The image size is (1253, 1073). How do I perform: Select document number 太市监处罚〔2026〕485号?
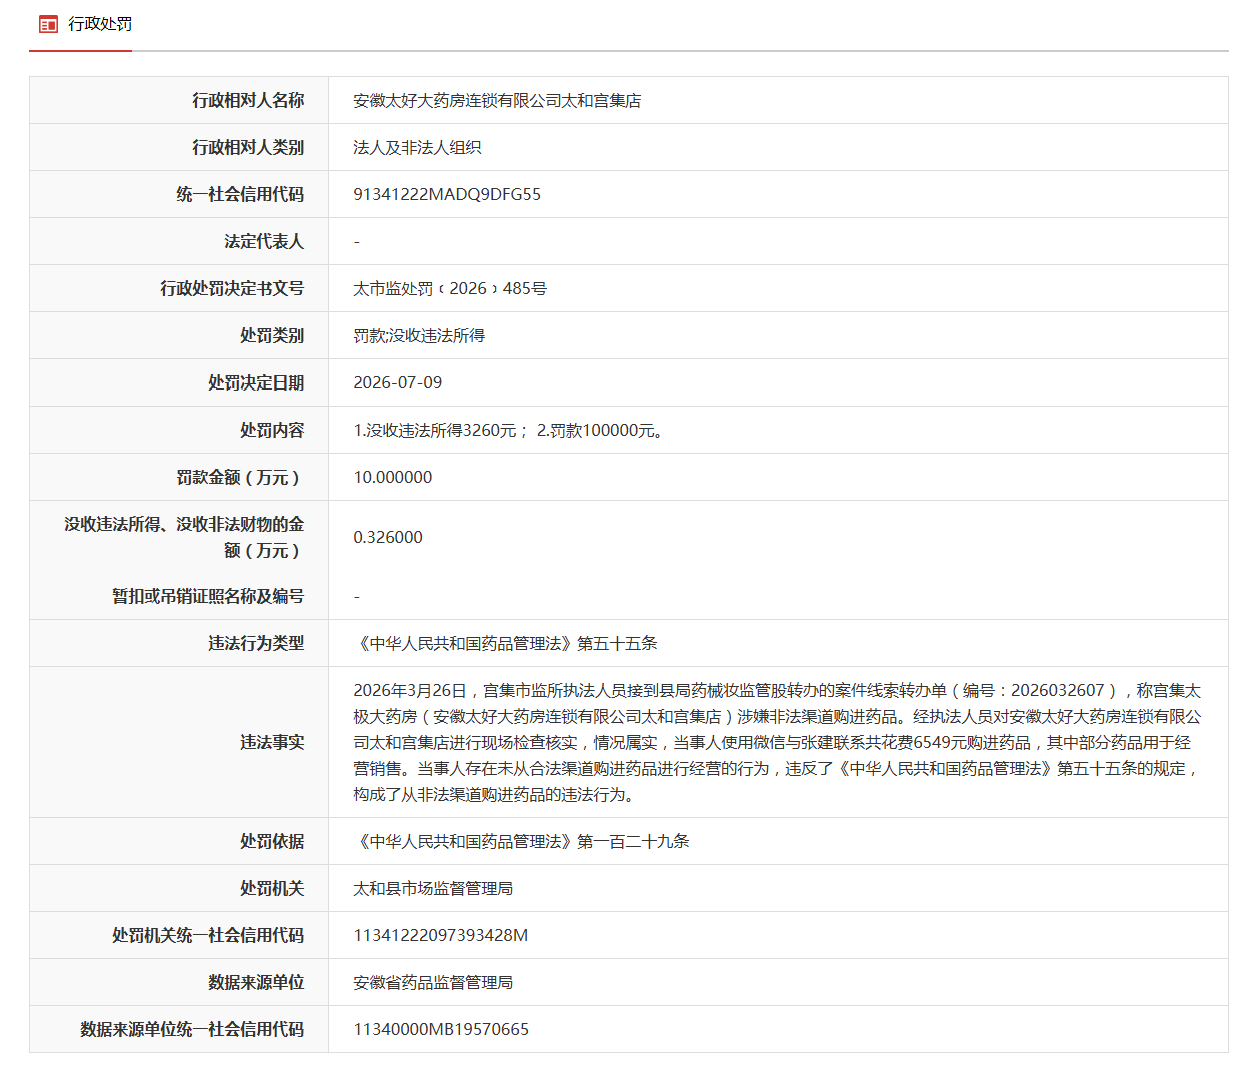450,288
